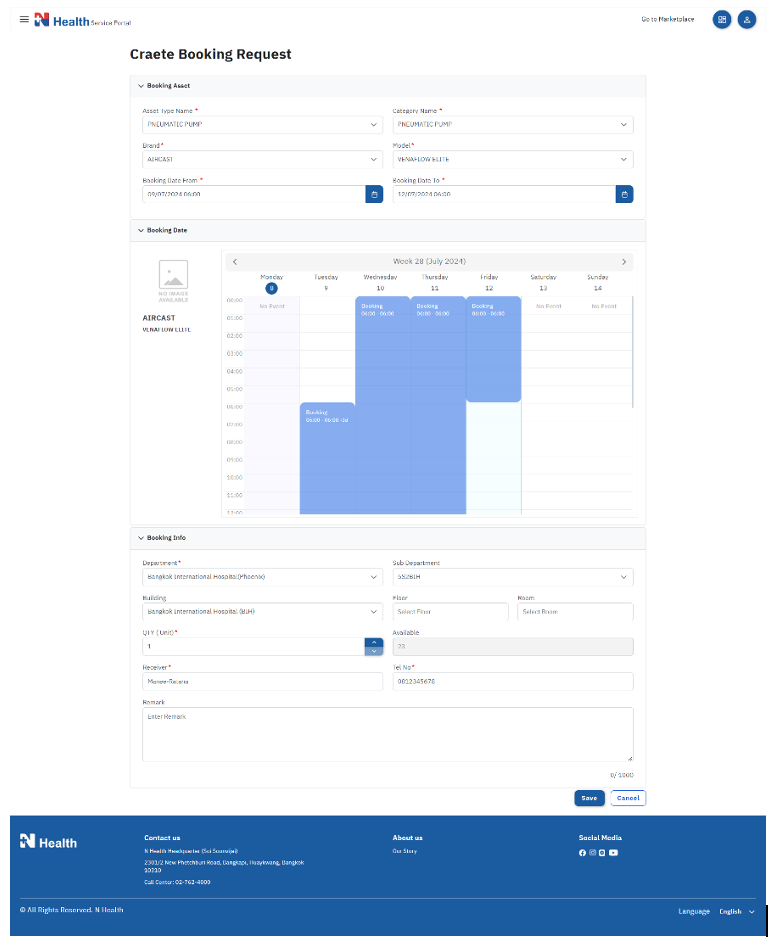The height and width of the screenshot is (938, 772).
Task: Click the N Health Service Portal logo
Action: [83, 20]
